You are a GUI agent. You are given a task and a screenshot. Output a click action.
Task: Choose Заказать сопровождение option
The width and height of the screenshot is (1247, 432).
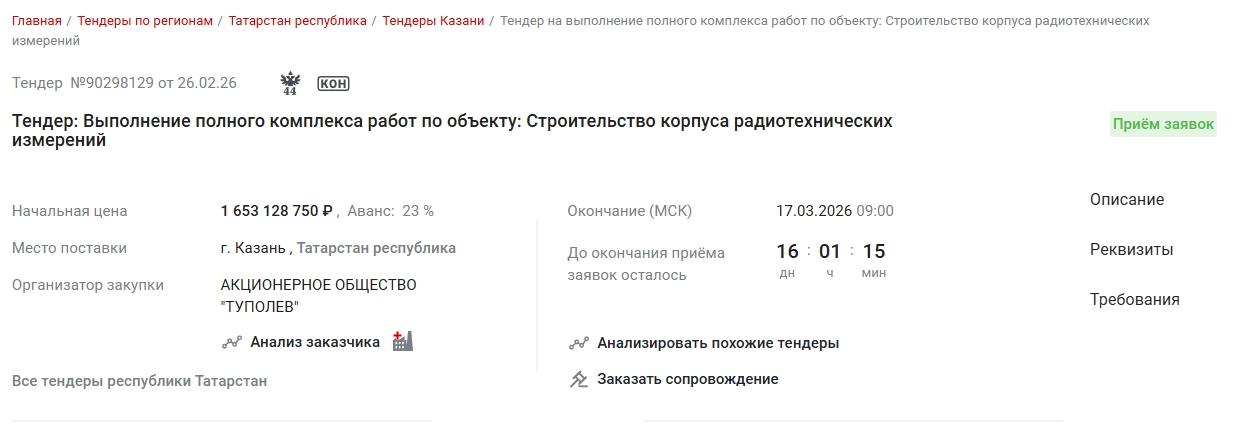point(688,379)
